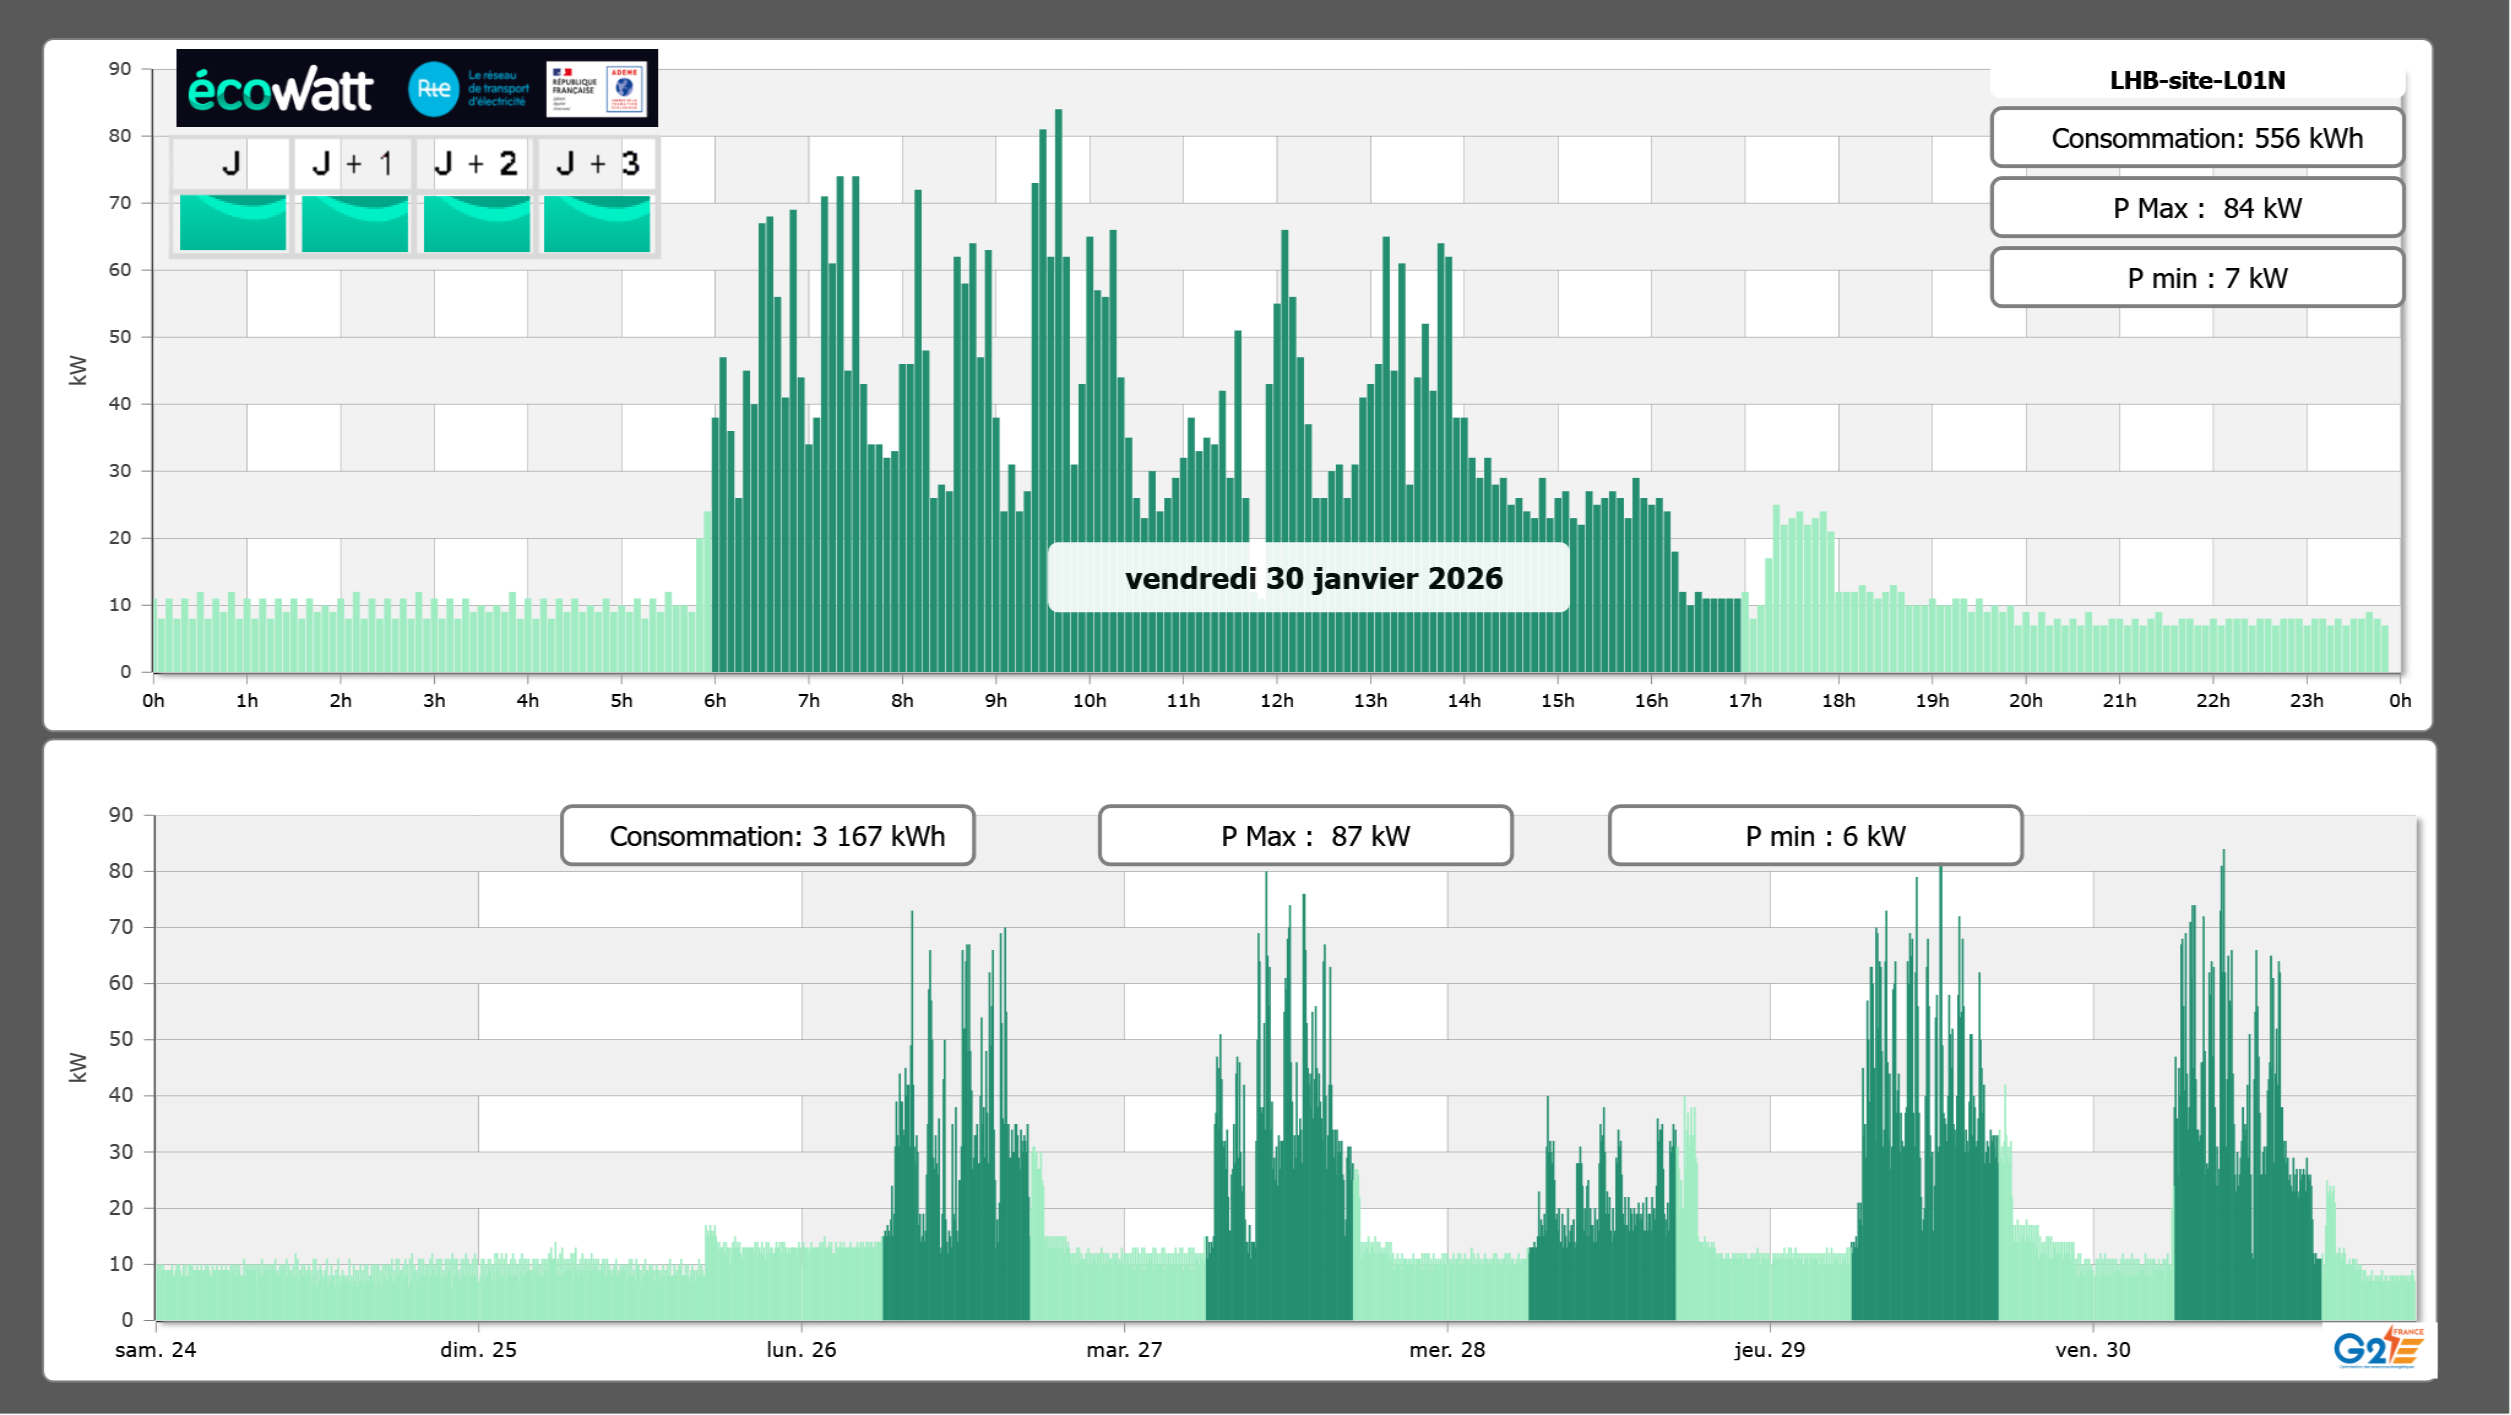Click the vendredi 30 janvier 2026 date label
The image size is (2511, 1415).
(1312, 578)
